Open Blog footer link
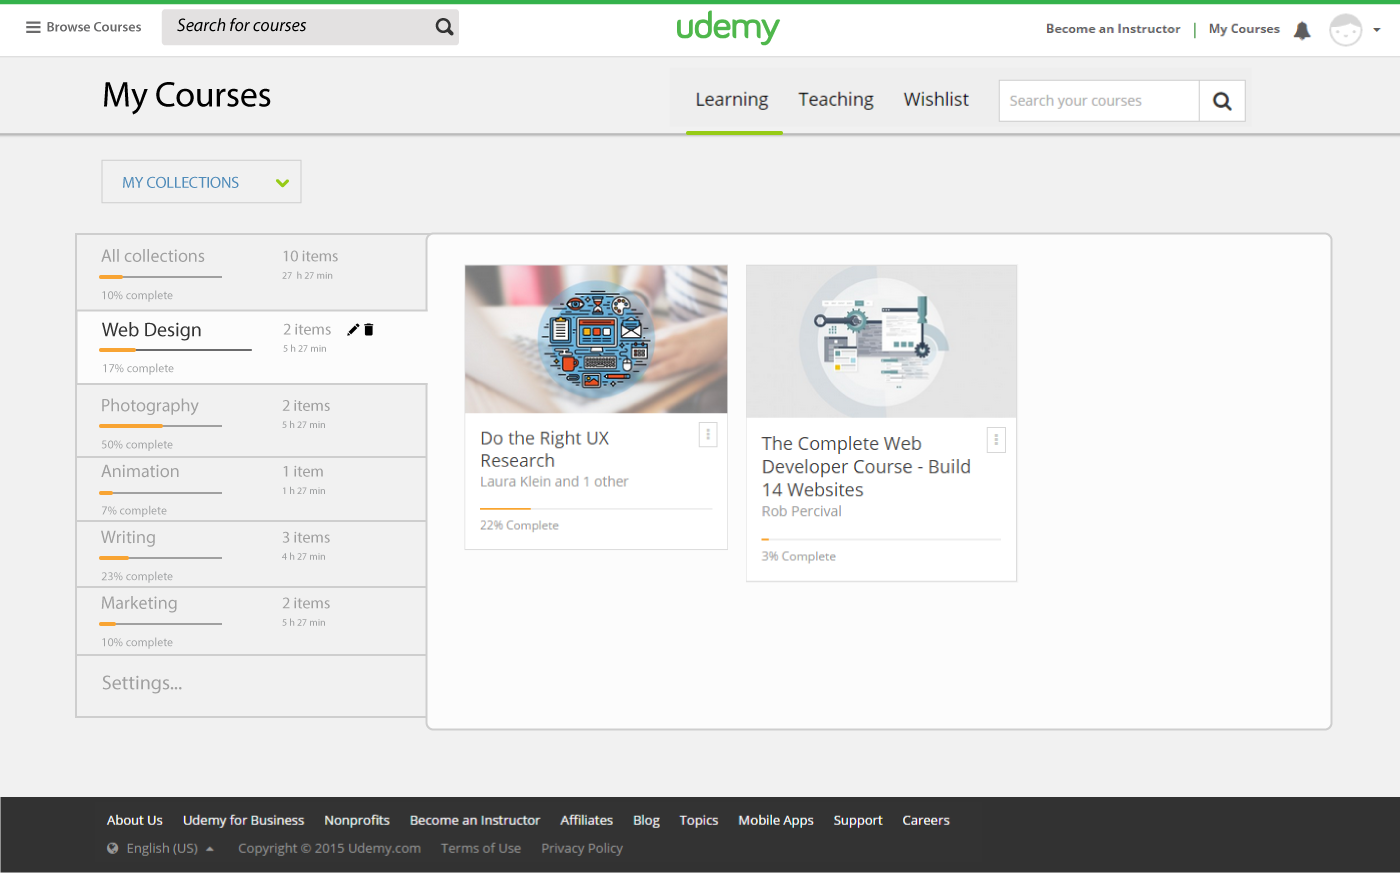This screenshot has height=873, width=1400. click(x=646, y=820)
